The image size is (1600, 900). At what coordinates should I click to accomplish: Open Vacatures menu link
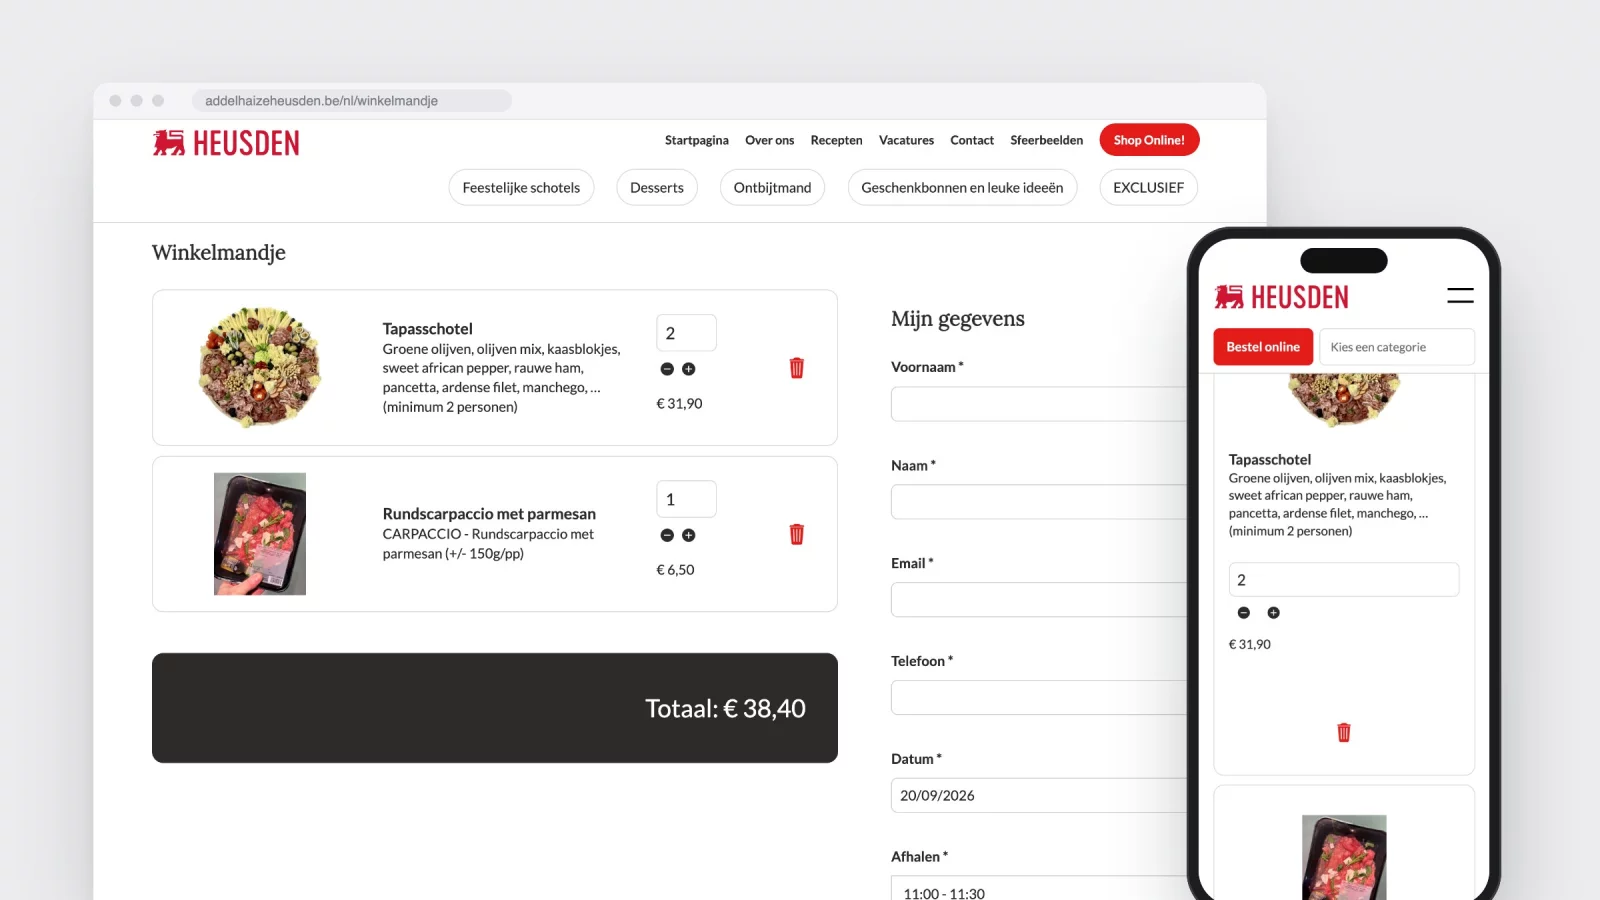(x=906, y=140)
